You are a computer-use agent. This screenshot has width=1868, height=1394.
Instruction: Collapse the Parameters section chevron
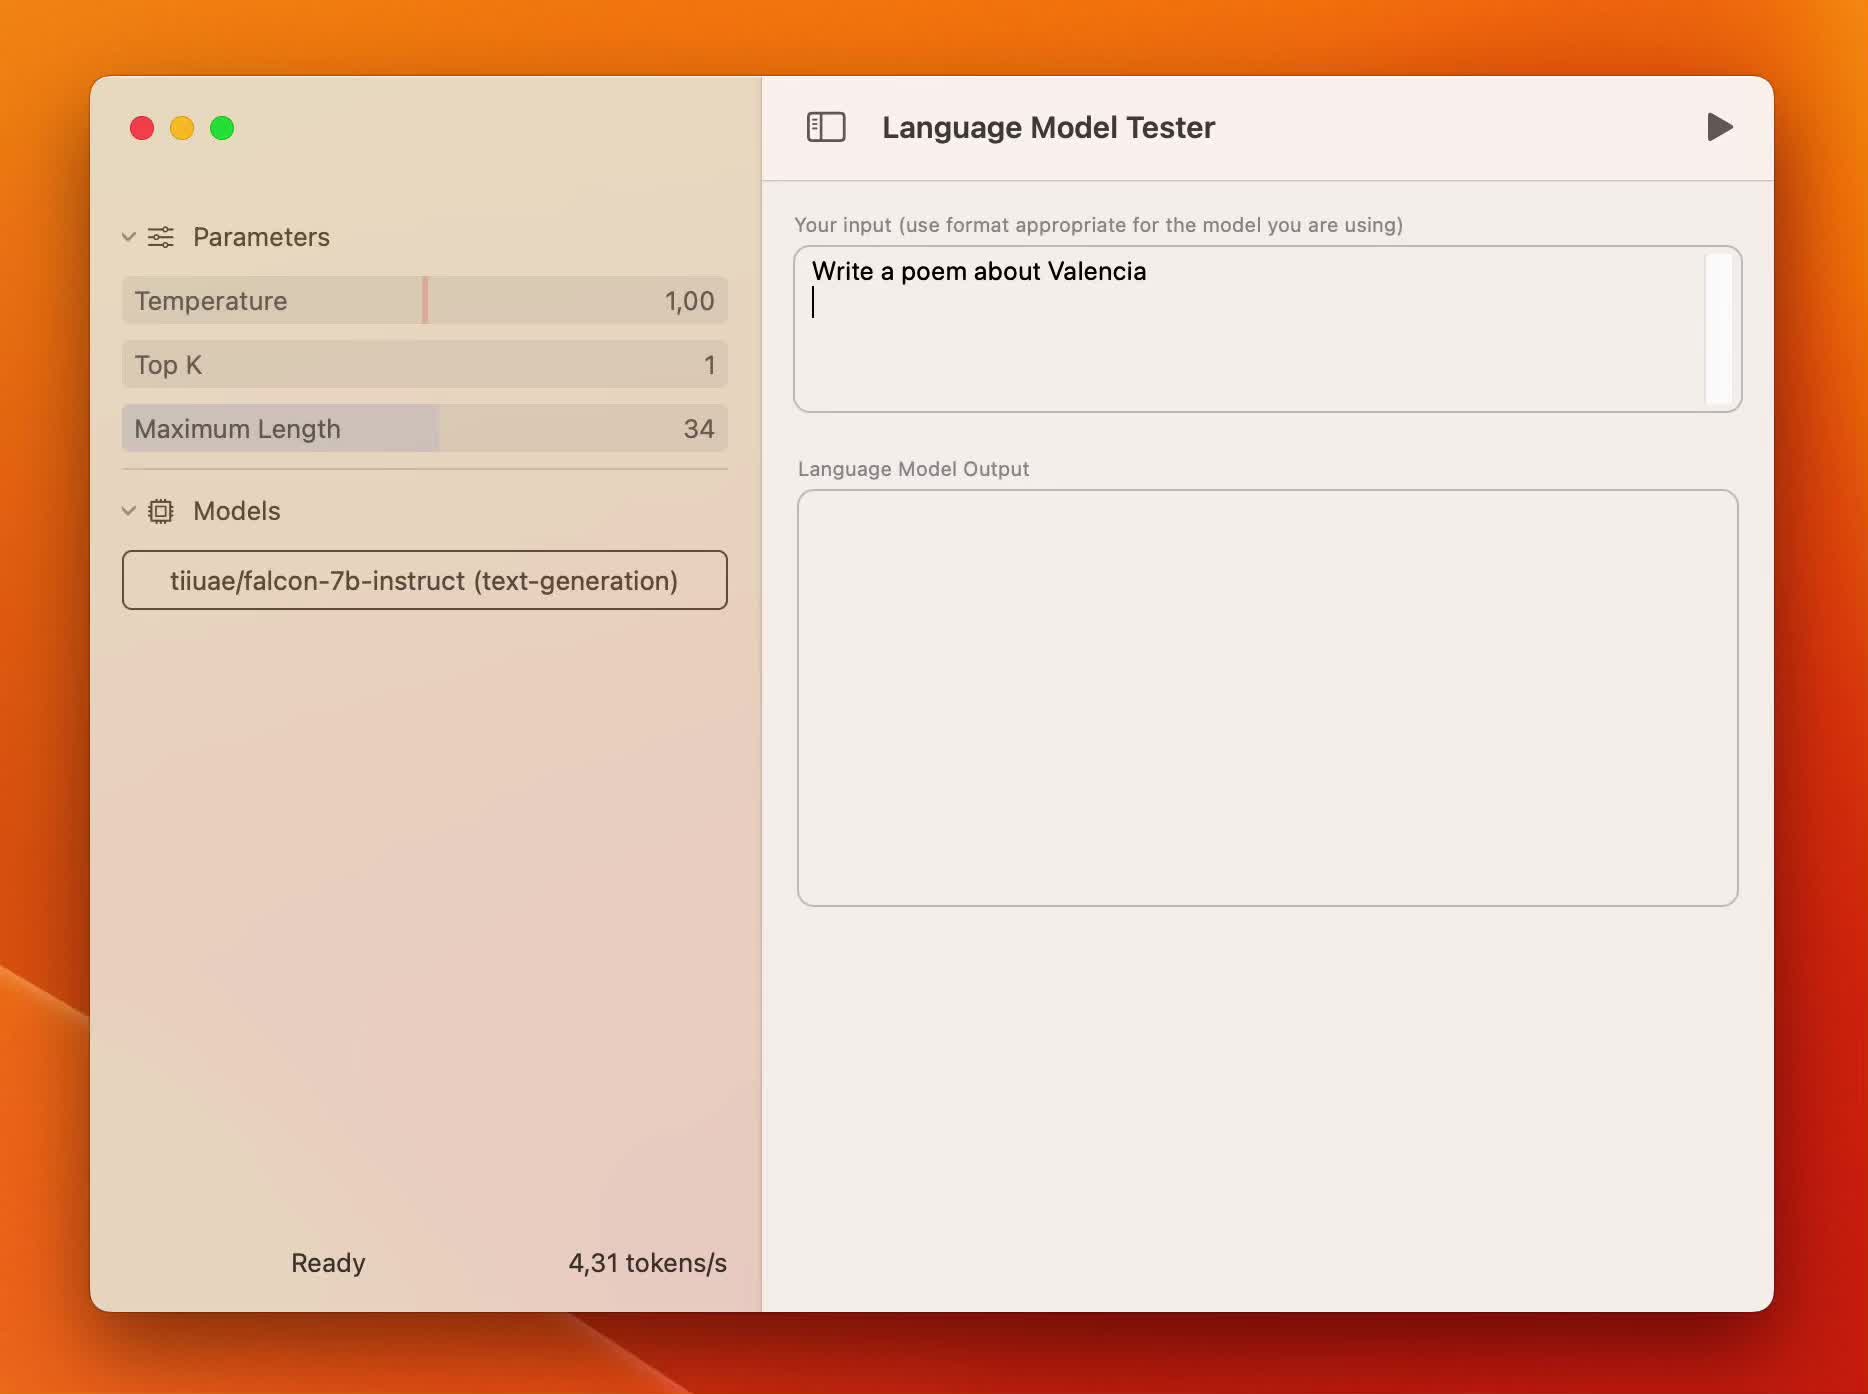(129, 237)
